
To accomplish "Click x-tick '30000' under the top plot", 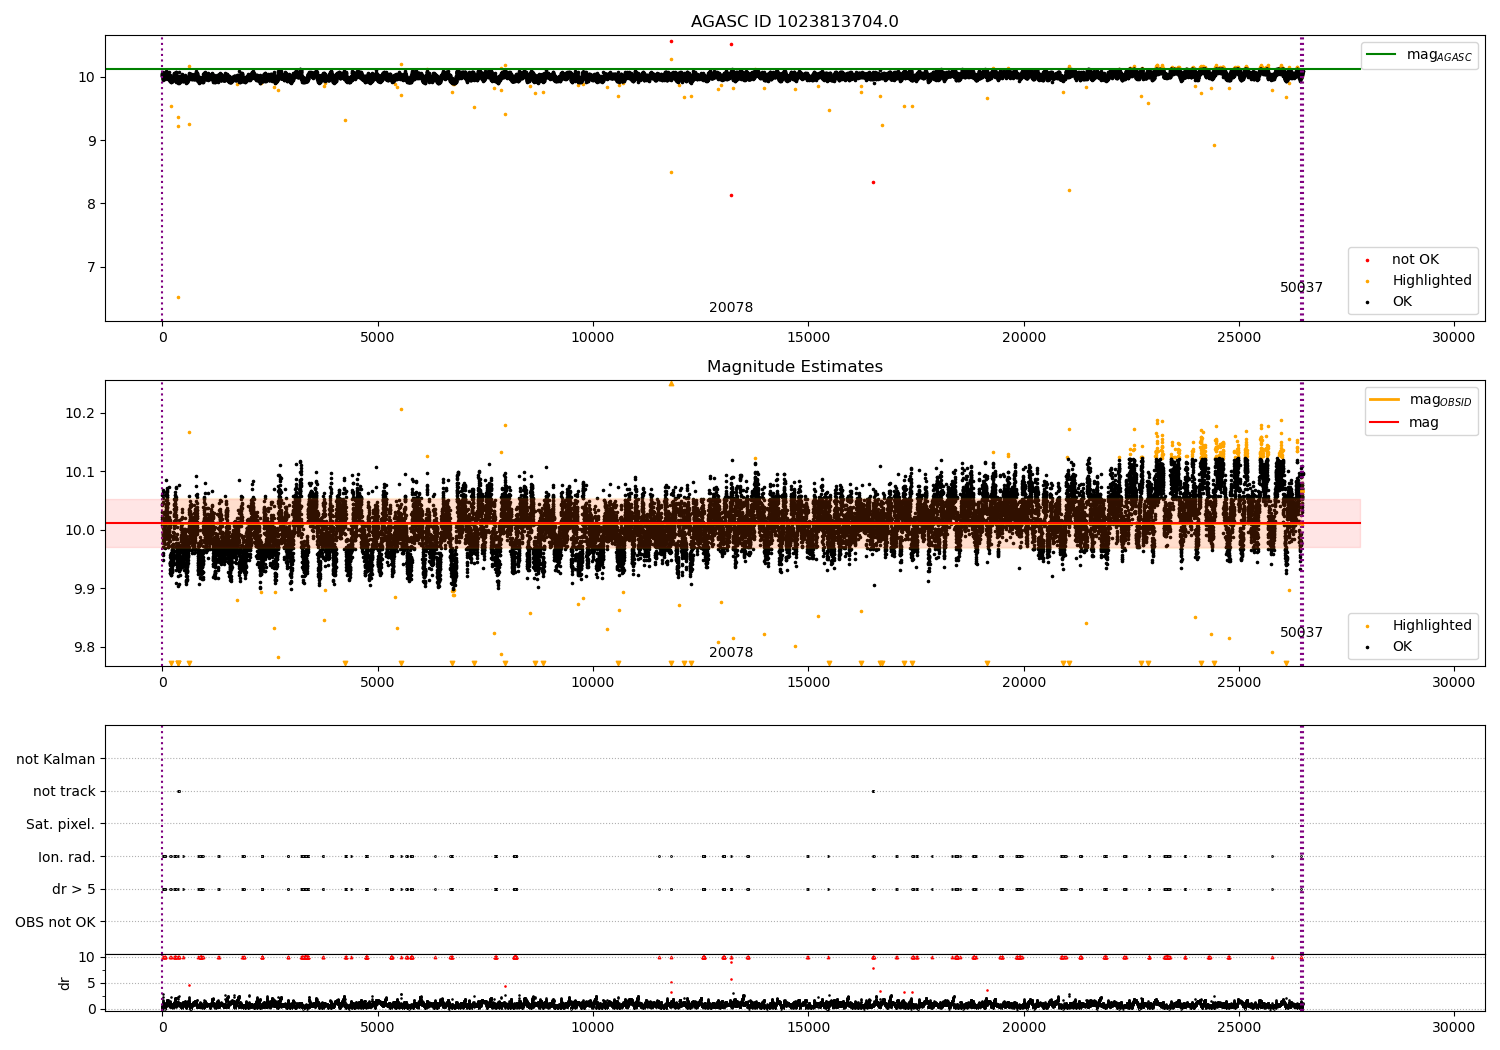I will point(1454,338).
